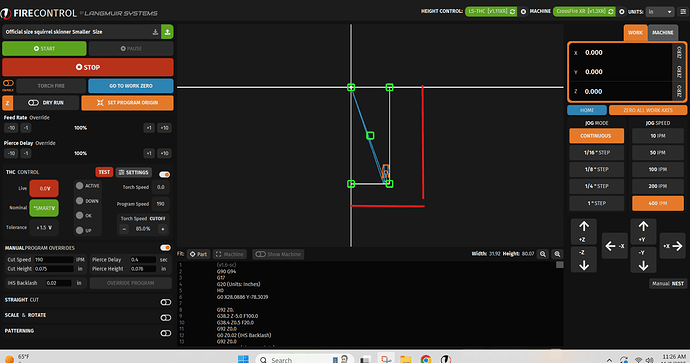
Task: Select 400 IPM jog speed
Action: [x=657, y=203]
